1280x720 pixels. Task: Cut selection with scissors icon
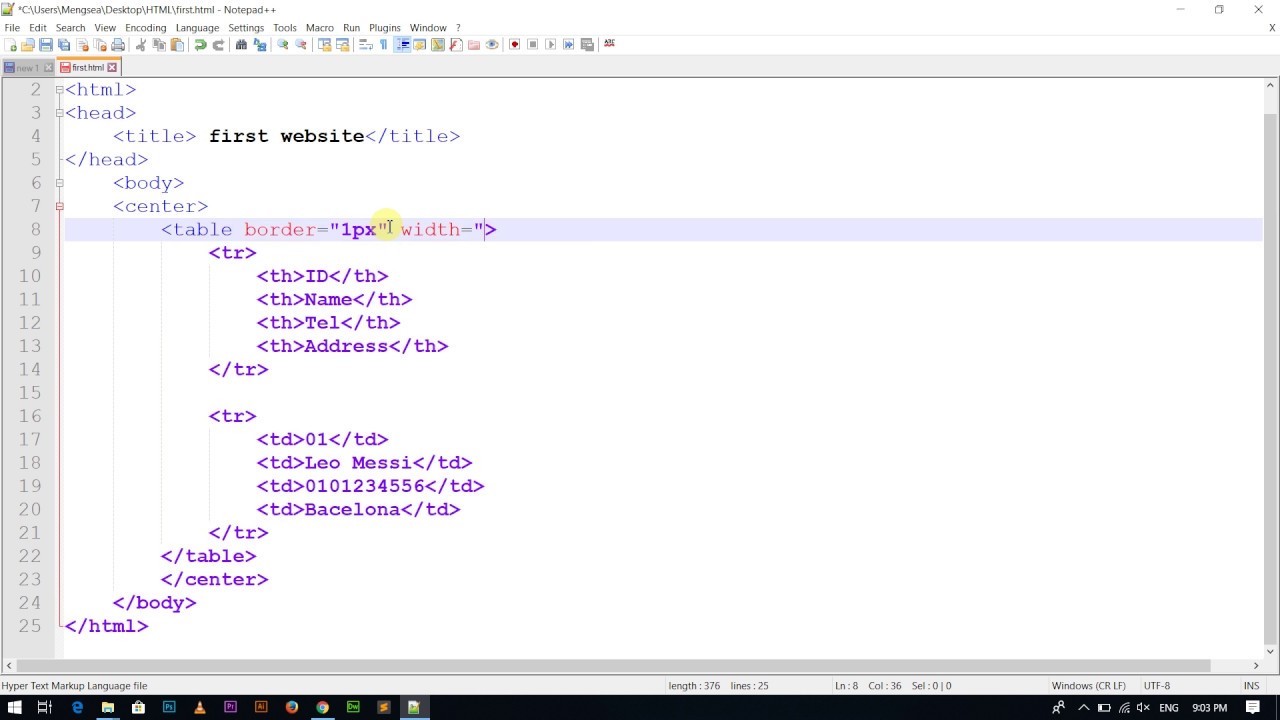click(x=140, y=45)
